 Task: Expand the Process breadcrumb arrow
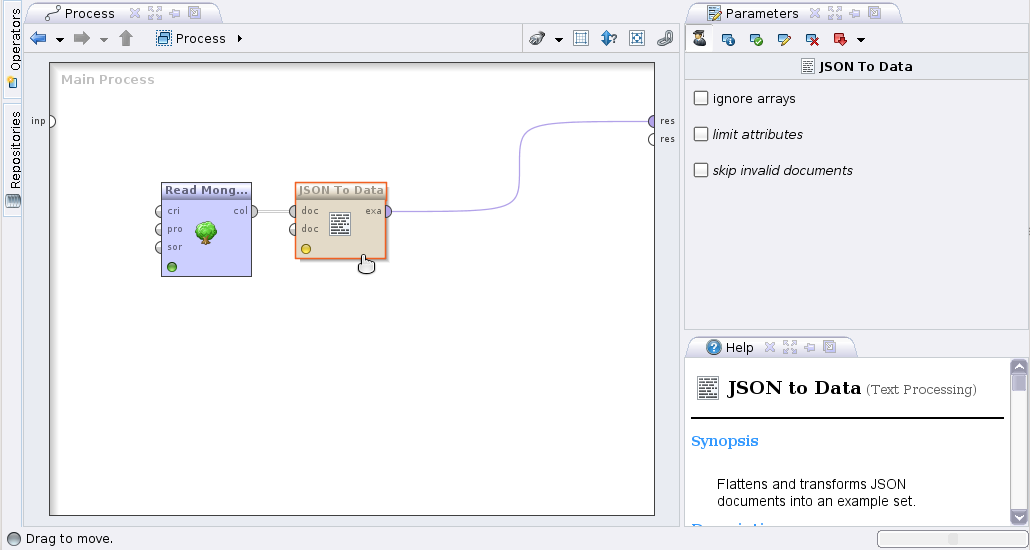(x=240, y=39)
